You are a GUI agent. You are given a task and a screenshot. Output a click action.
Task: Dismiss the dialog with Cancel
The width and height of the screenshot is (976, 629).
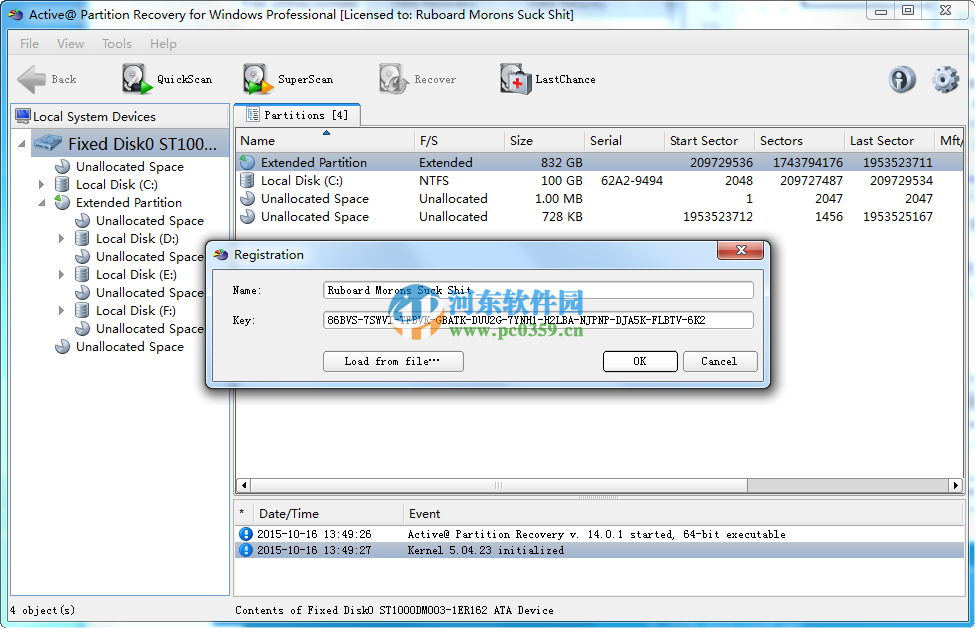click(720, 361)
